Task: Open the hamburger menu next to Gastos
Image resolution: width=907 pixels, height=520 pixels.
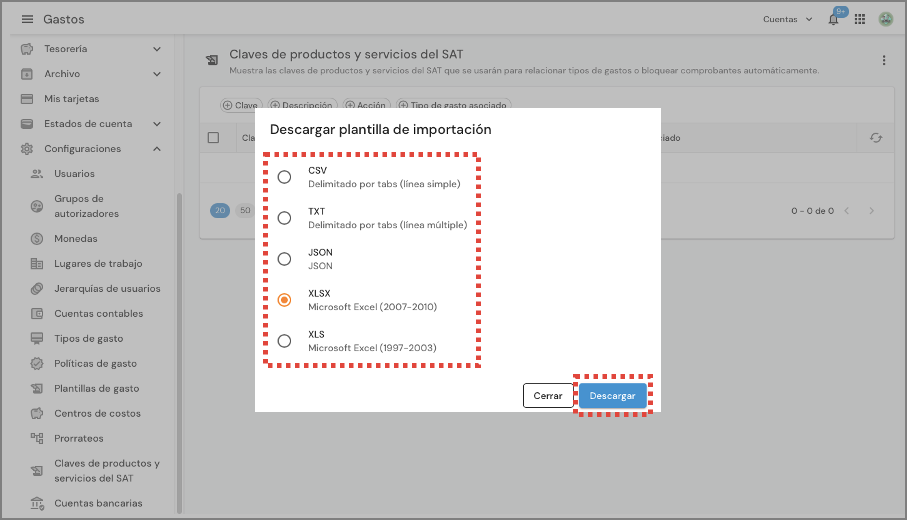Action: [27, 19]
